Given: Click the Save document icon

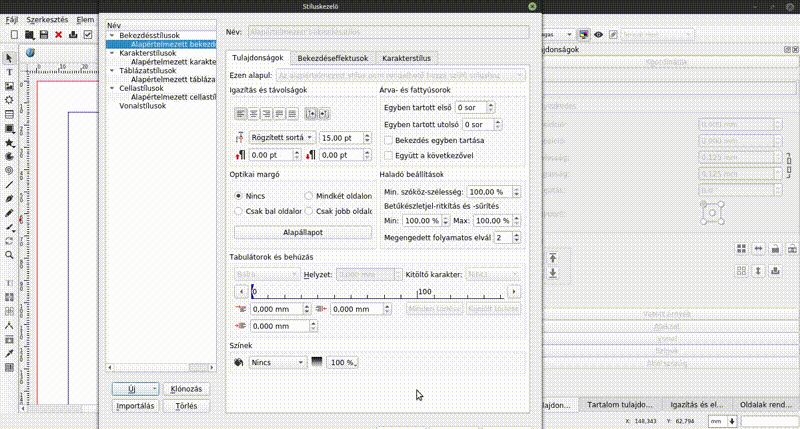Looking at the screenshot, I should [44, 34].
